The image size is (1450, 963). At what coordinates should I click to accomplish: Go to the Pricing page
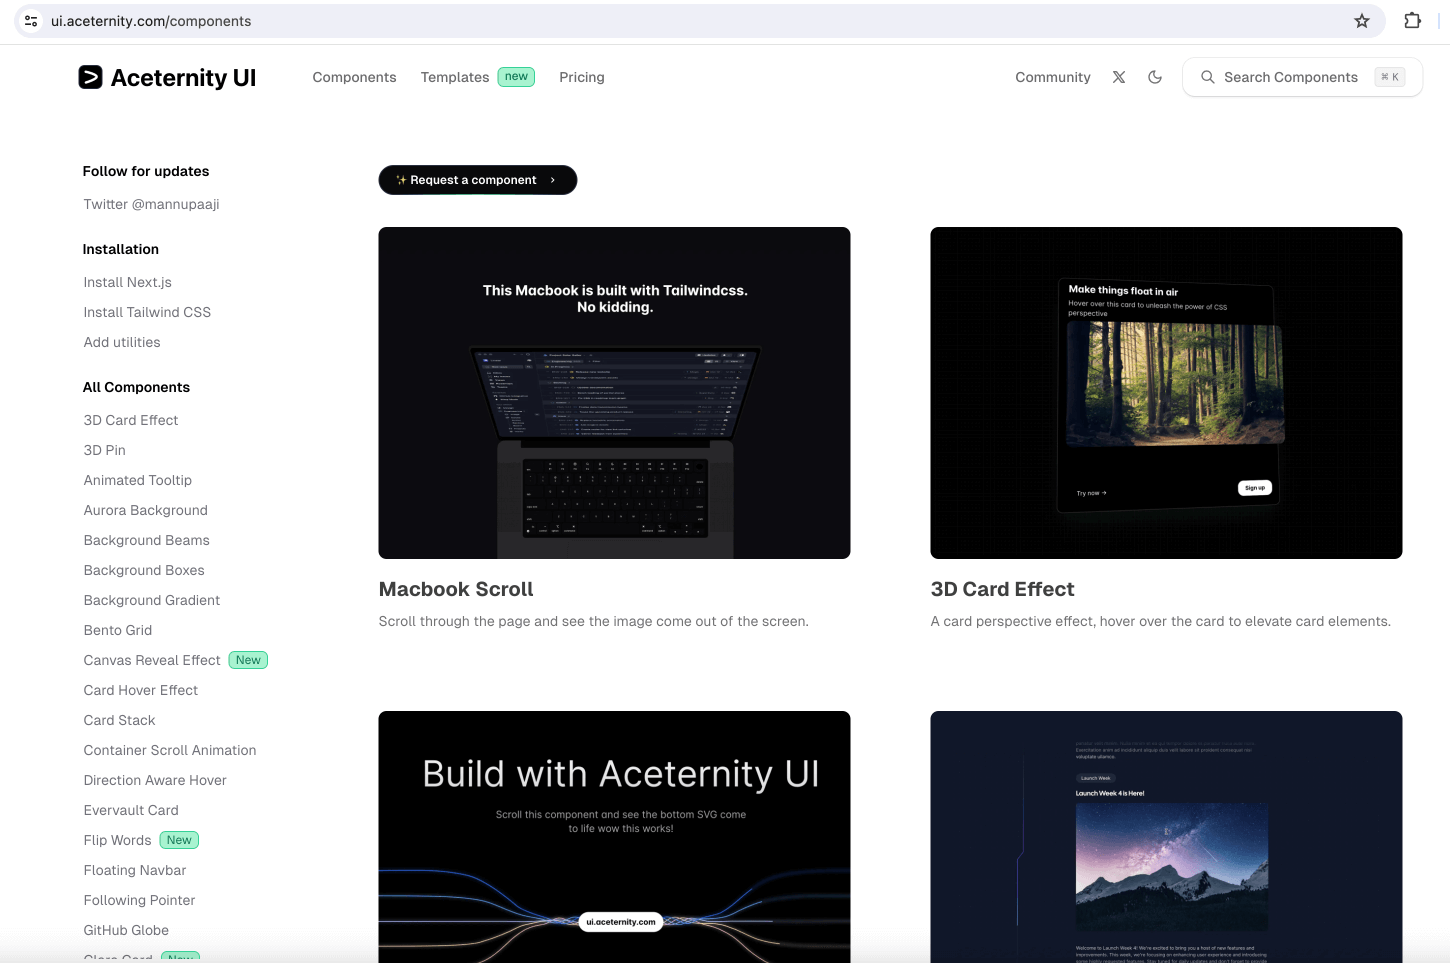[581, 77]
